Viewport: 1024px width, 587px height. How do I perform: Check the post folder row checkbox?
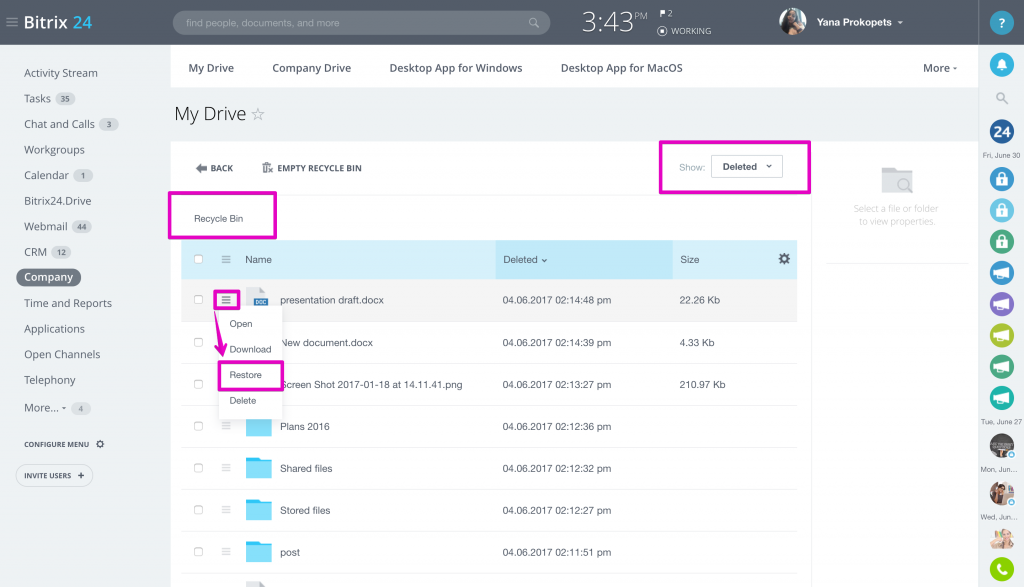199,552
